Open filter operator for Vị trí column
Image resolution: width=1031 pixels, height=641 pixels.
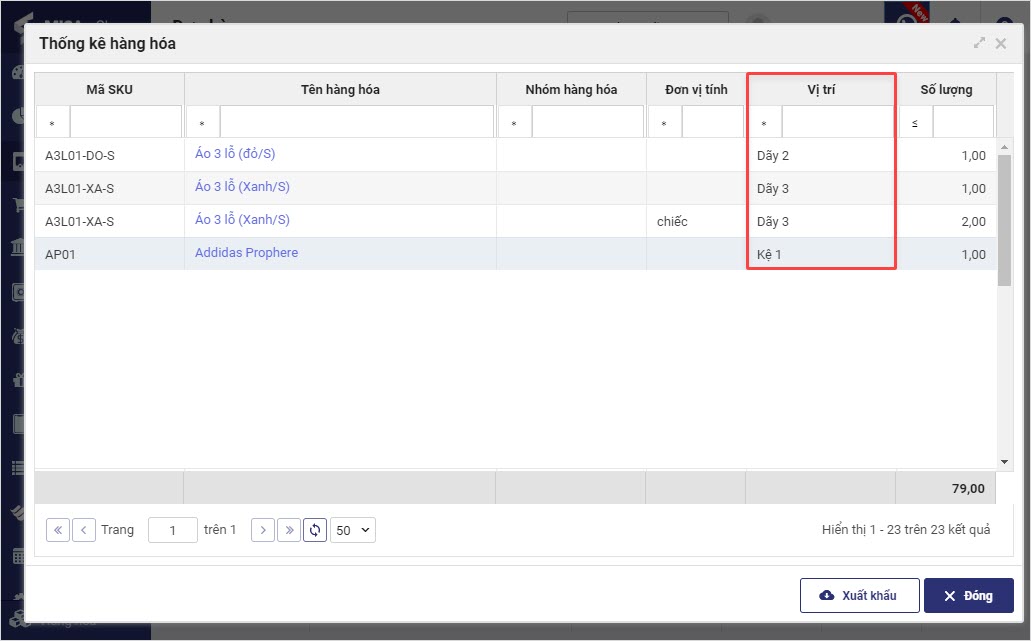click(x=765, y=122)
